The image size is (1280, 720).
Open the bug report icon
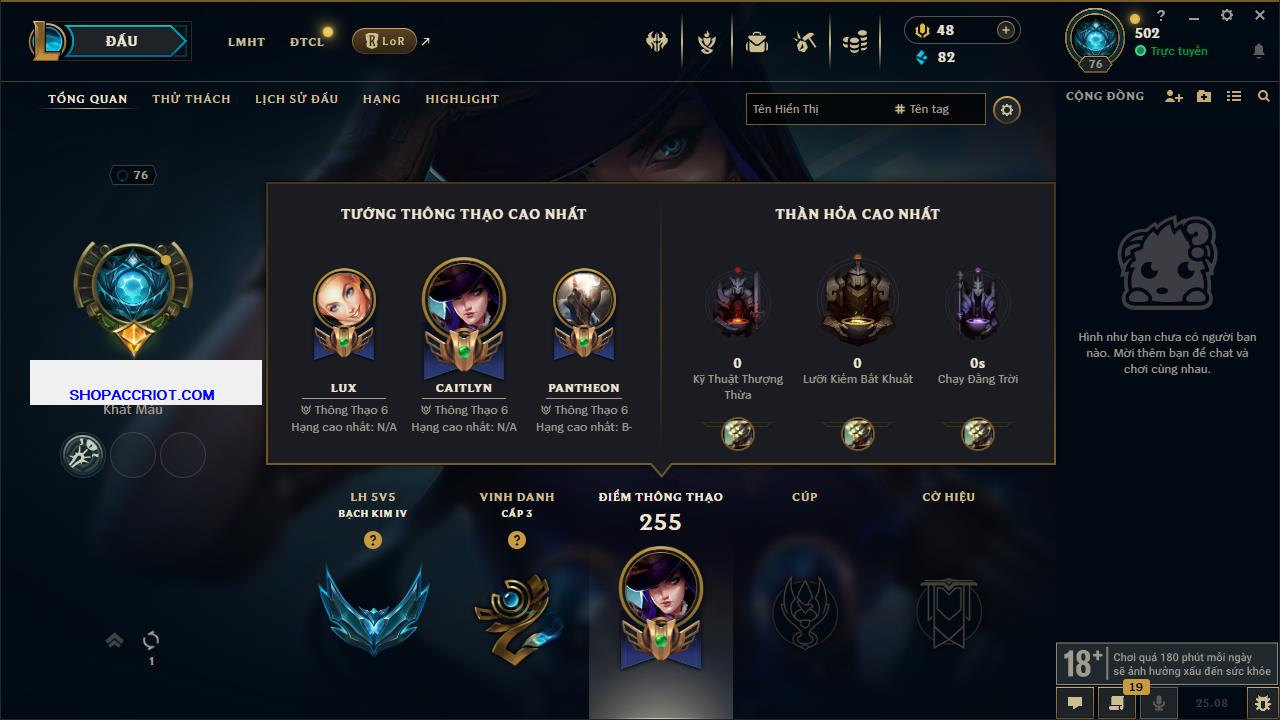[1263, 703]
